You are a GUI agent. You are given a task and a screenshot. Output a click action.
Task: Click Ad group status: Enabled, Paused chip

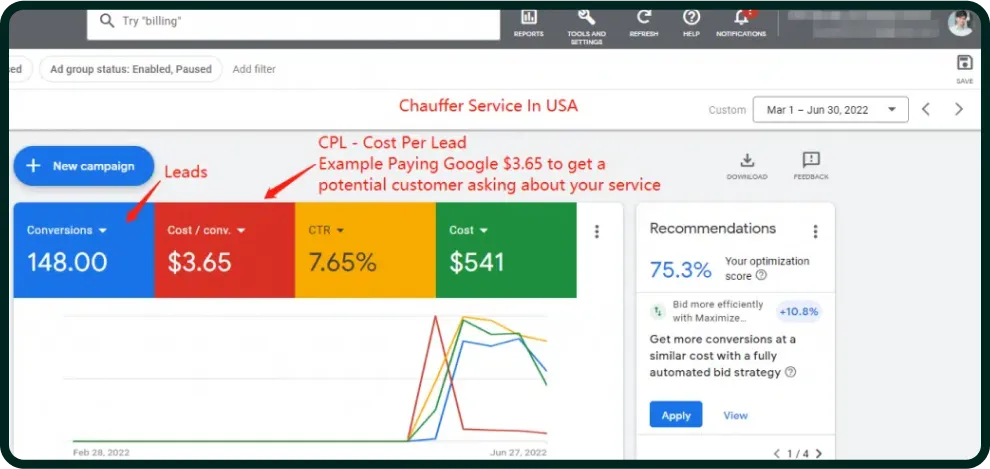click(x=131, y=69)
